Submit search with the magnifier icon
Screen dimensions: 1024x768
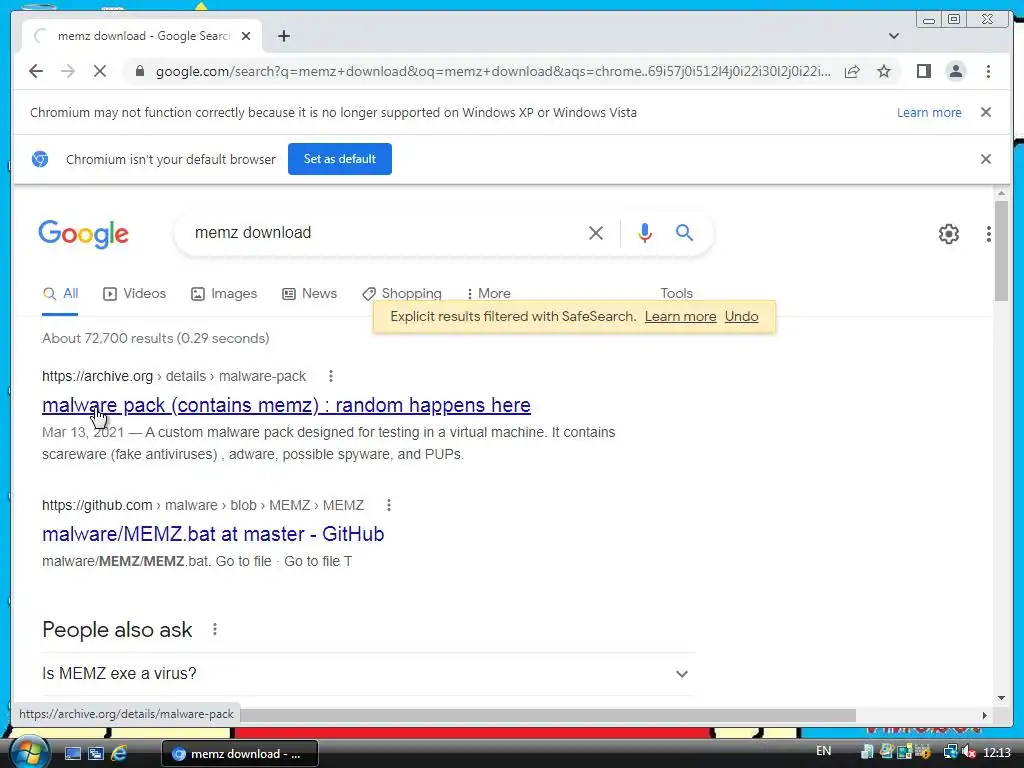coord(684,232)
